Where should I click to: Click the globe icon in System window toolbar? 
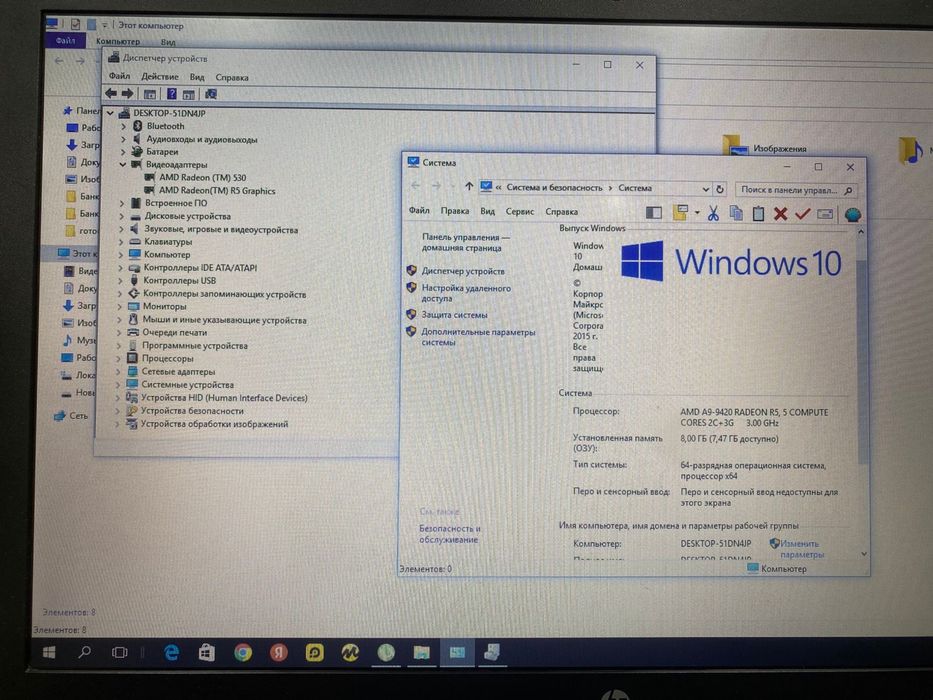[x=852, y=214]
